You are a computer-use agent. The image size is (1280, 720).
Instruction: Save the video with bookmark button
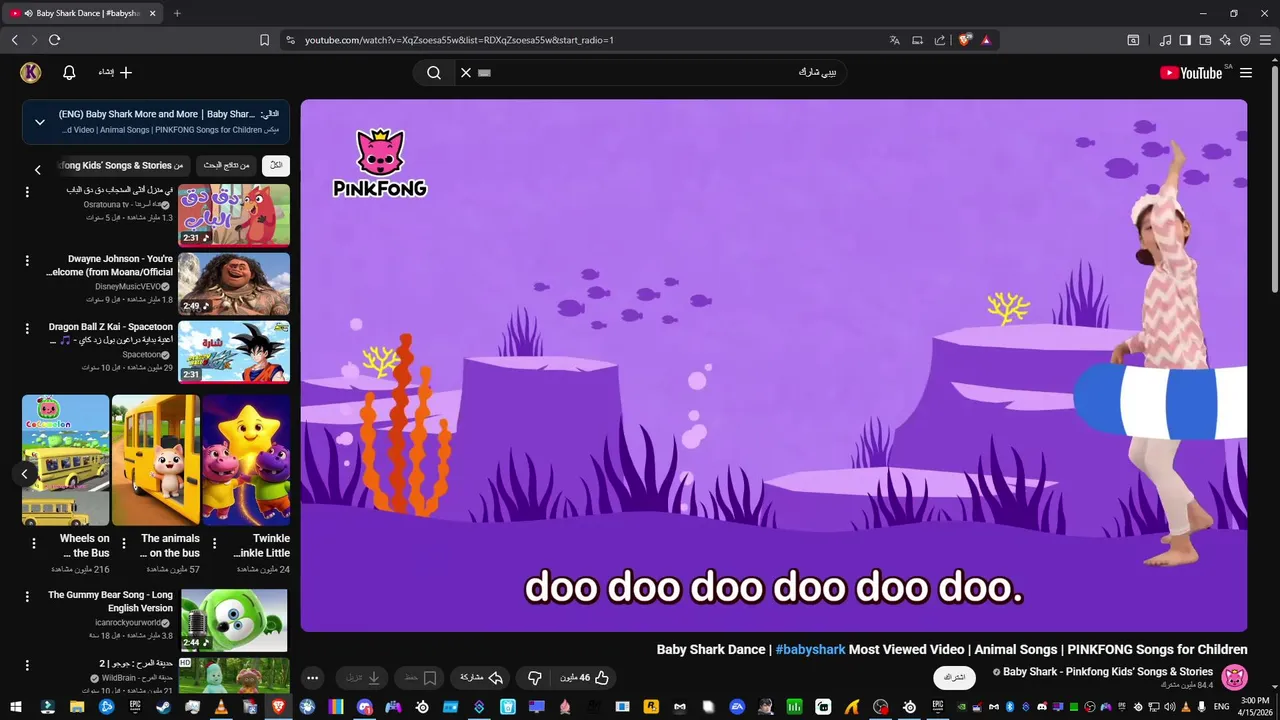421,678
